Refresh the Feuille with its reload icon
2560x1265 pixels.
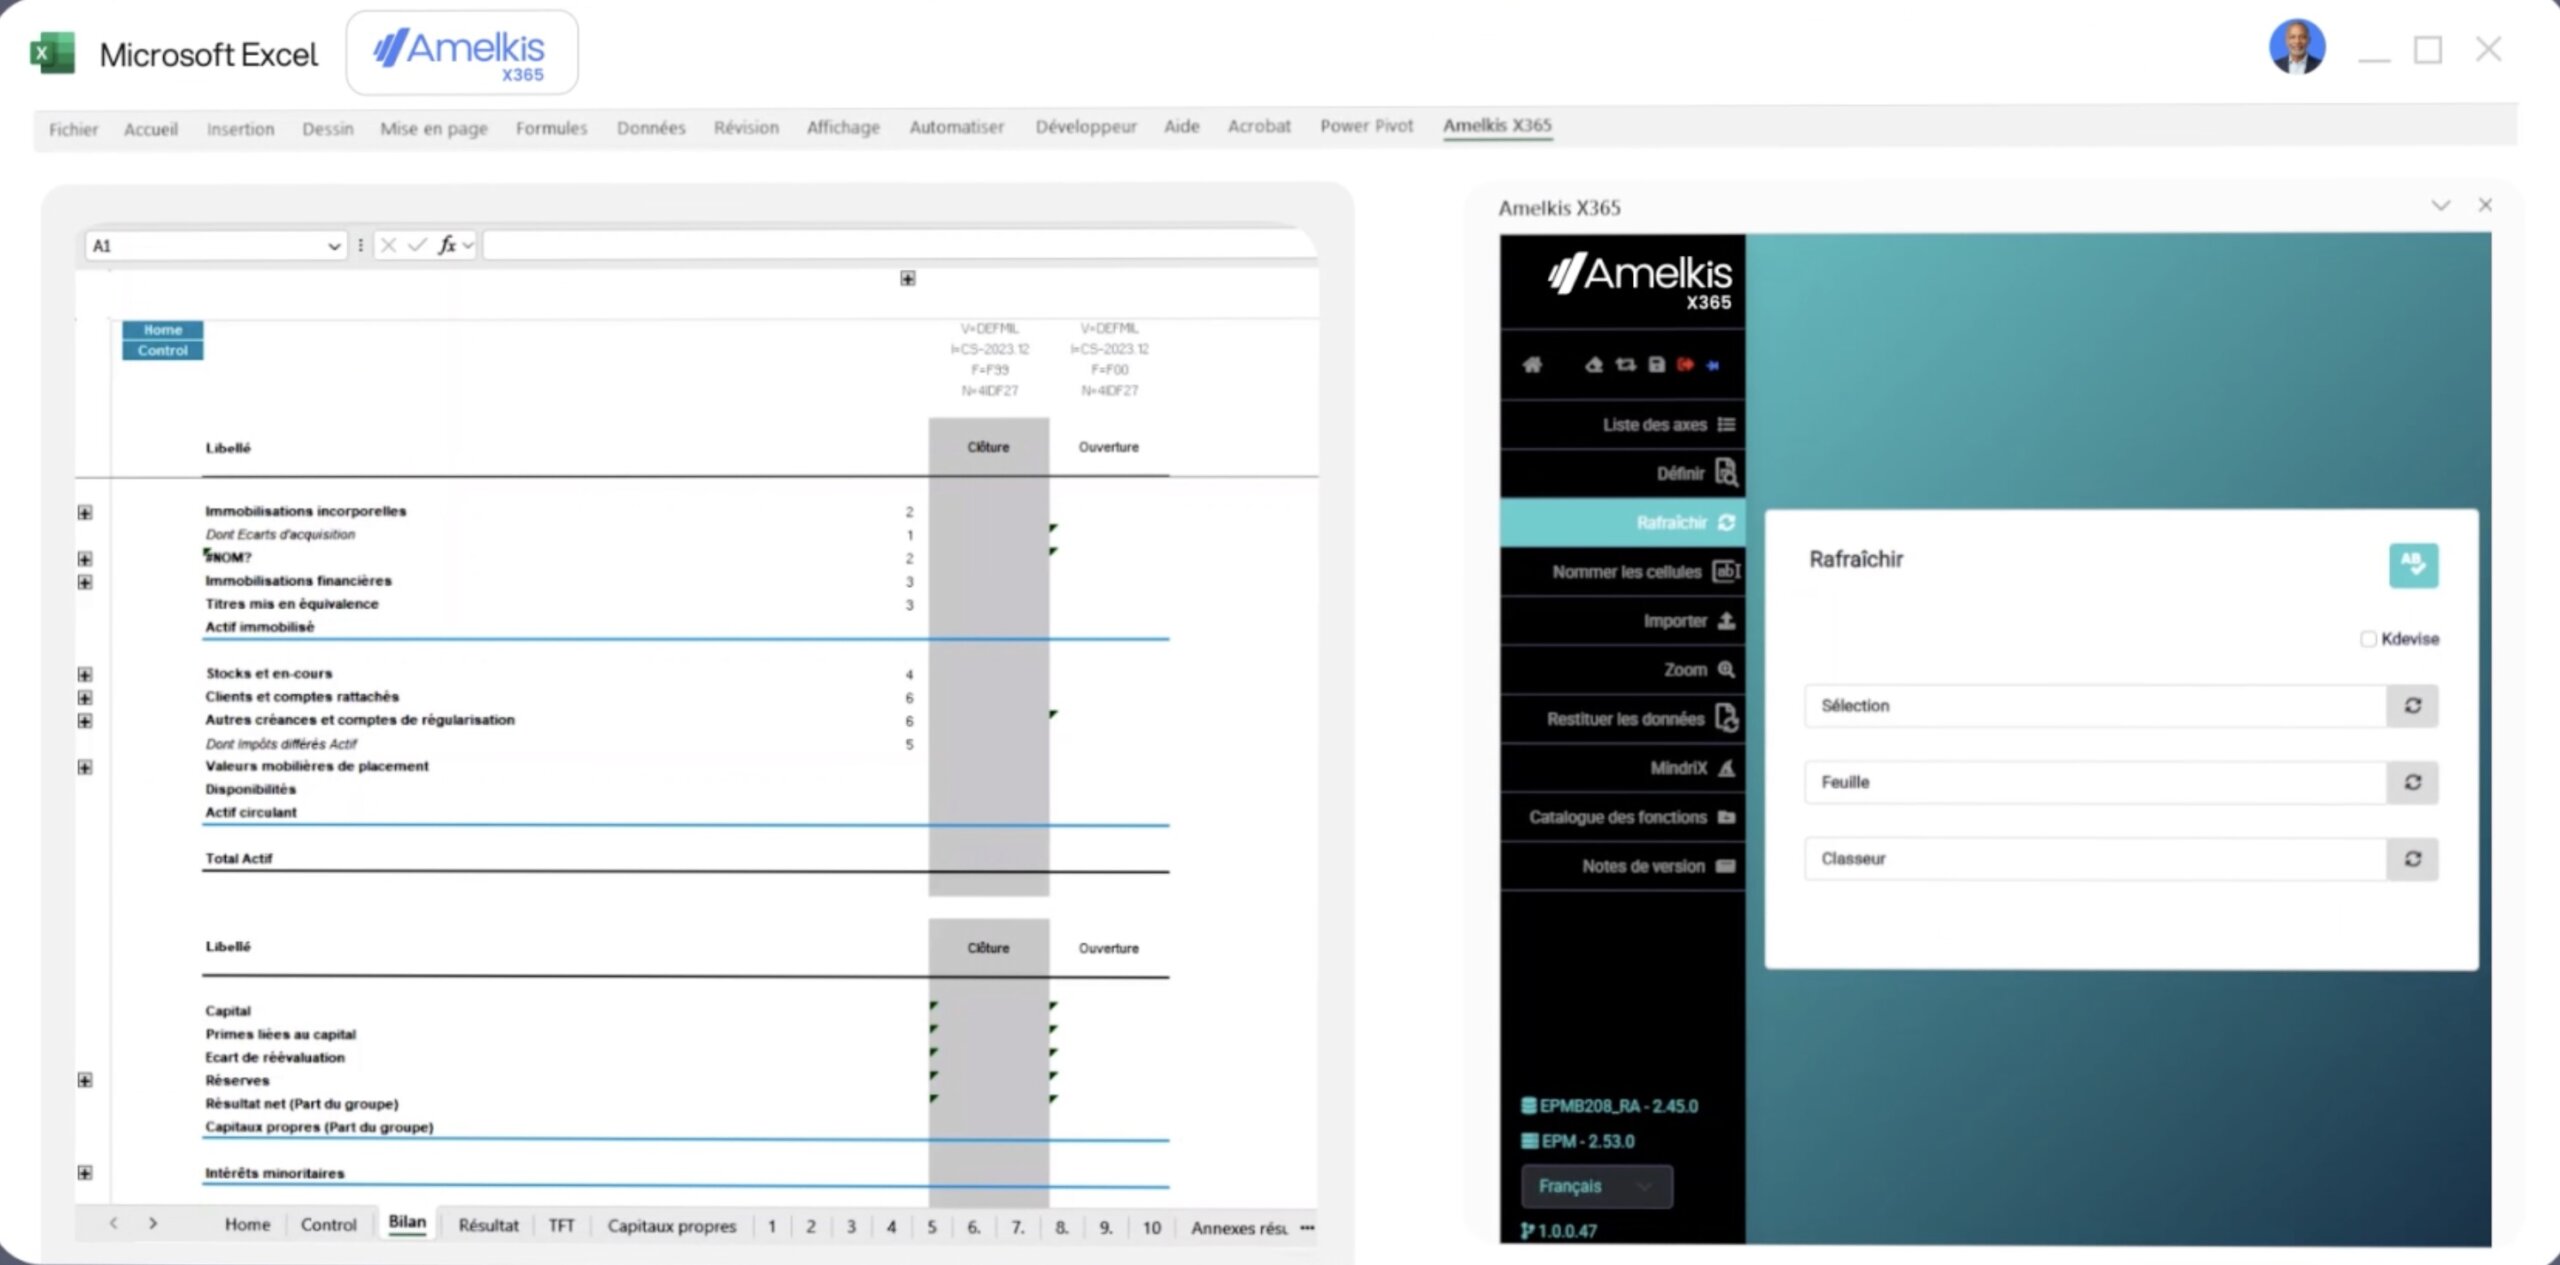(x=2412, y=782)
